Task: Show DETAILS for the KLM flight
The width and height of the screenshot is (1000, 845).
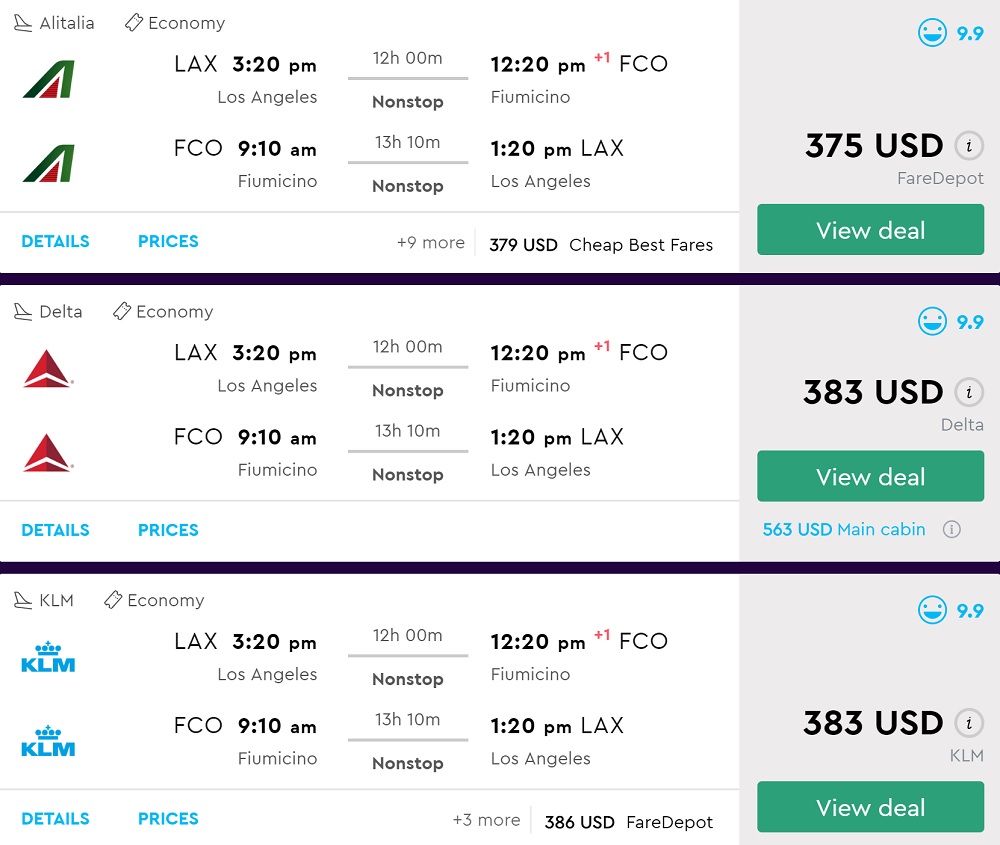Action: (55, 819)
